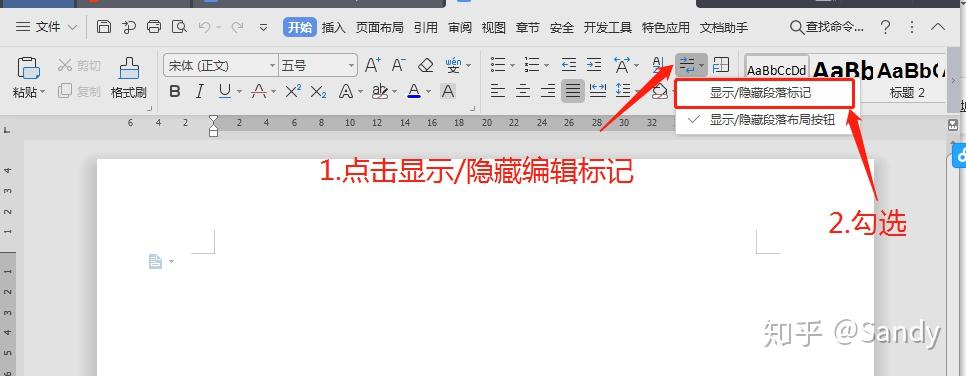Decrease font size with A- icon

coord(399,65)
